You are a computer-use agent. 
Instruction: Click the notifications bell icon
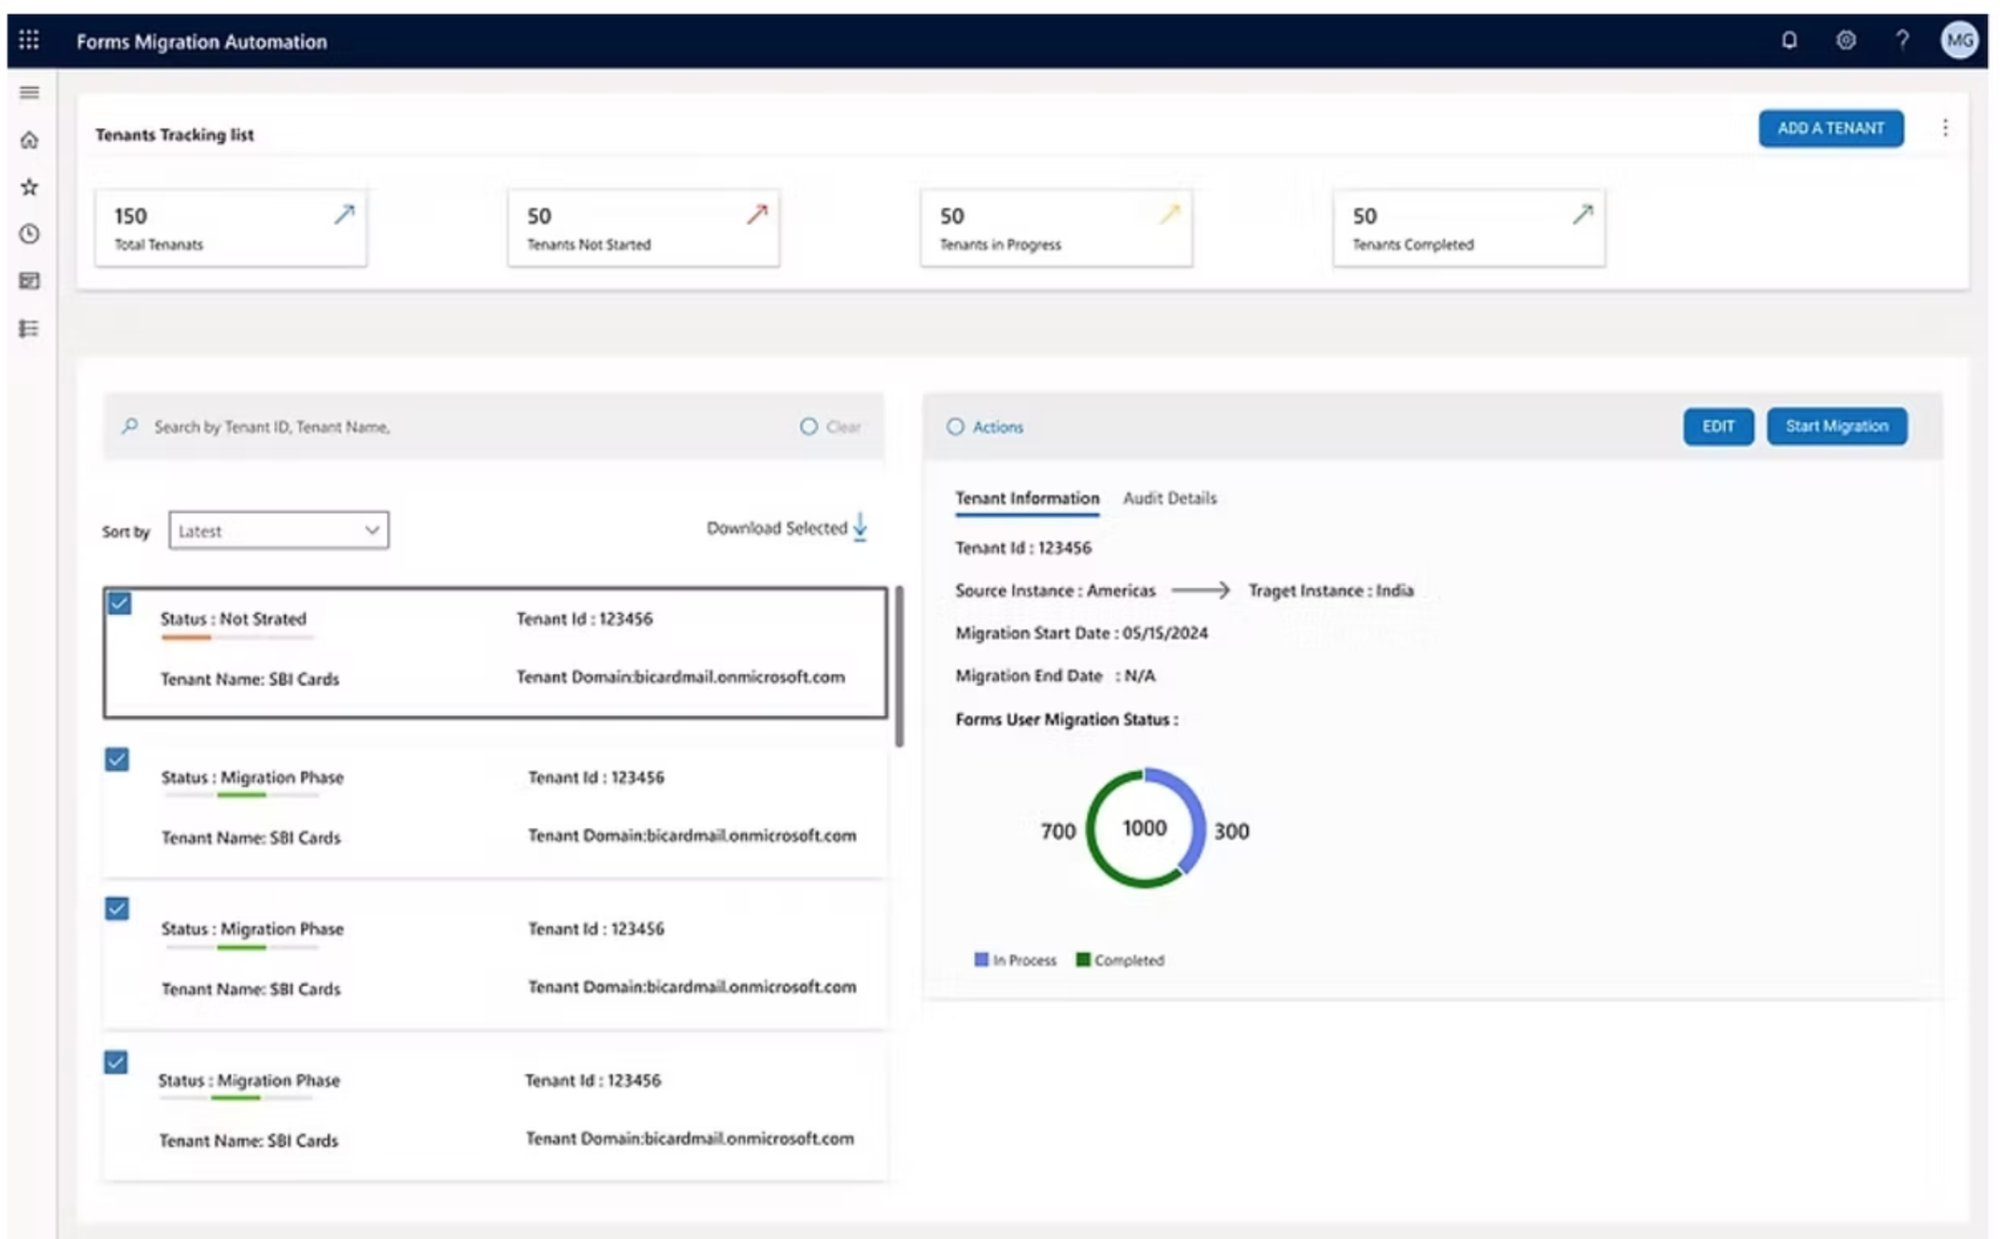[x=1790, y=41]
